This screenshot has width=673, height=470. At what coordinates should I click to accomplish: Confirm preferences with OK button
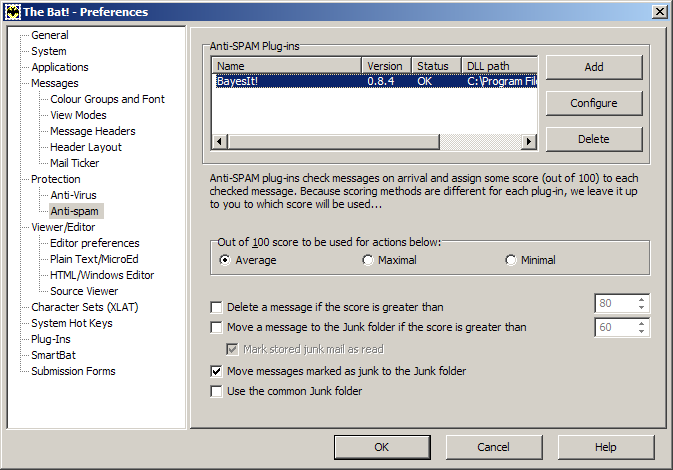382,447
